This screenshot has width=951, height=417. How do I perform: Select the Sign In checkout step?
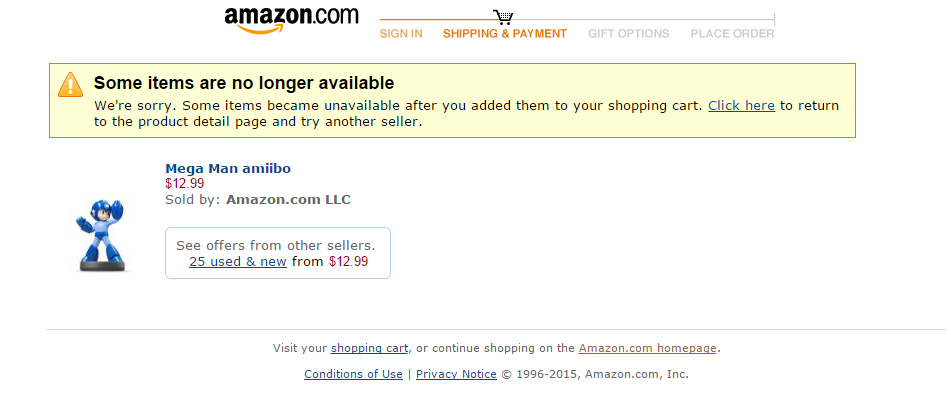401,34
